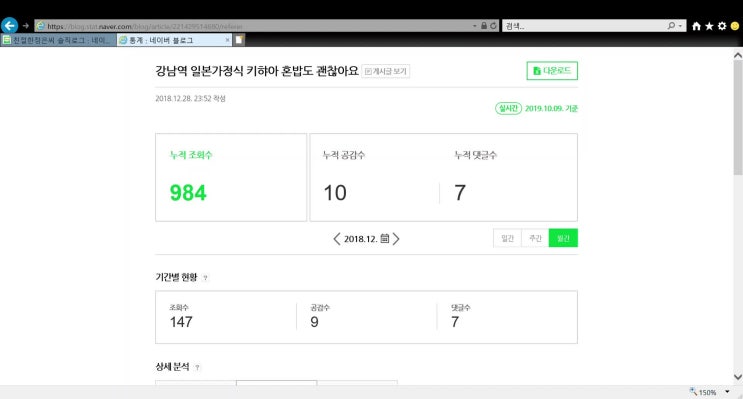This screenshot has width=743, height=399.
Task: Click the browser search box
Action: [x=584, y=26]
